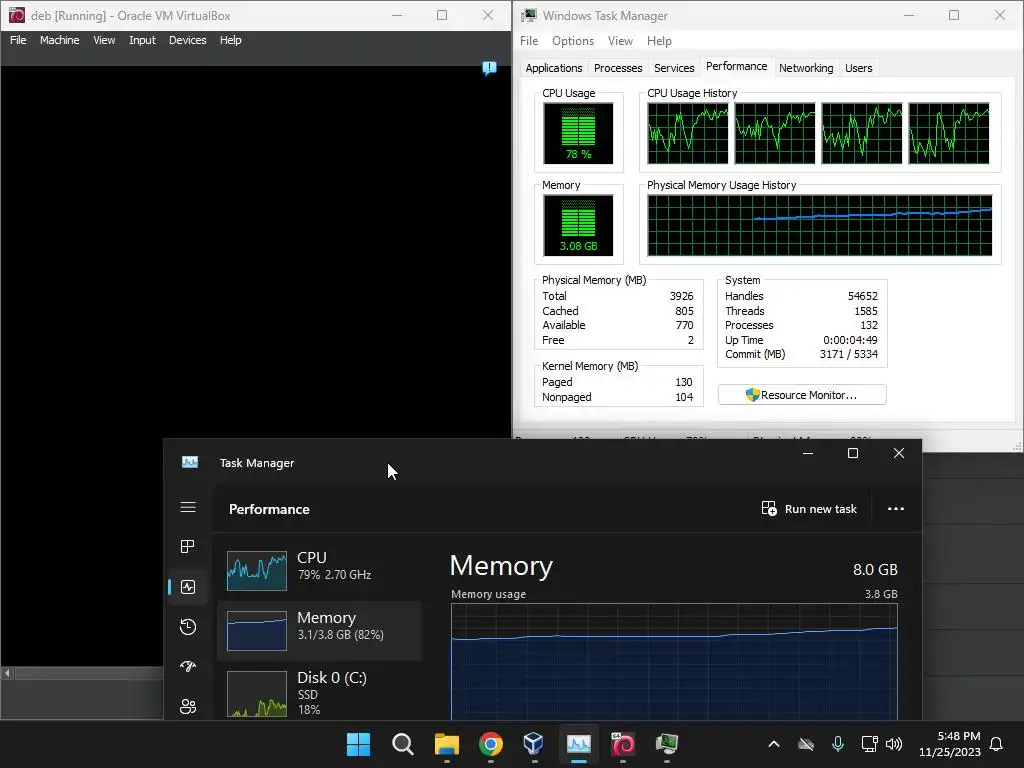Click VirtualBox notification icon in VM window

coord(489,68)
